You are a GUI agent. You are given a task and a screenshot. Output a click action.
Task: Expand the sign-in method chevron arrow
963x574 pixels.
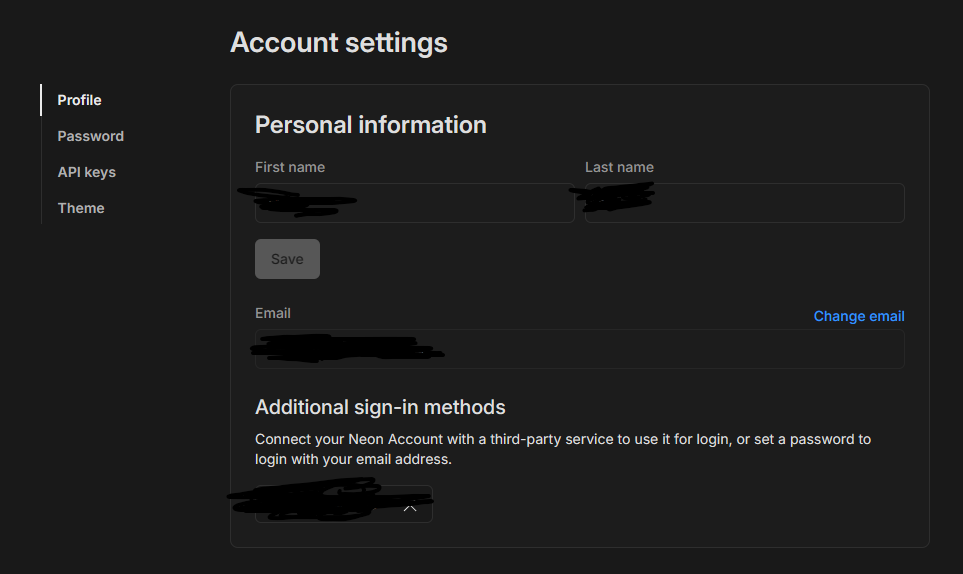pos(409,507)
